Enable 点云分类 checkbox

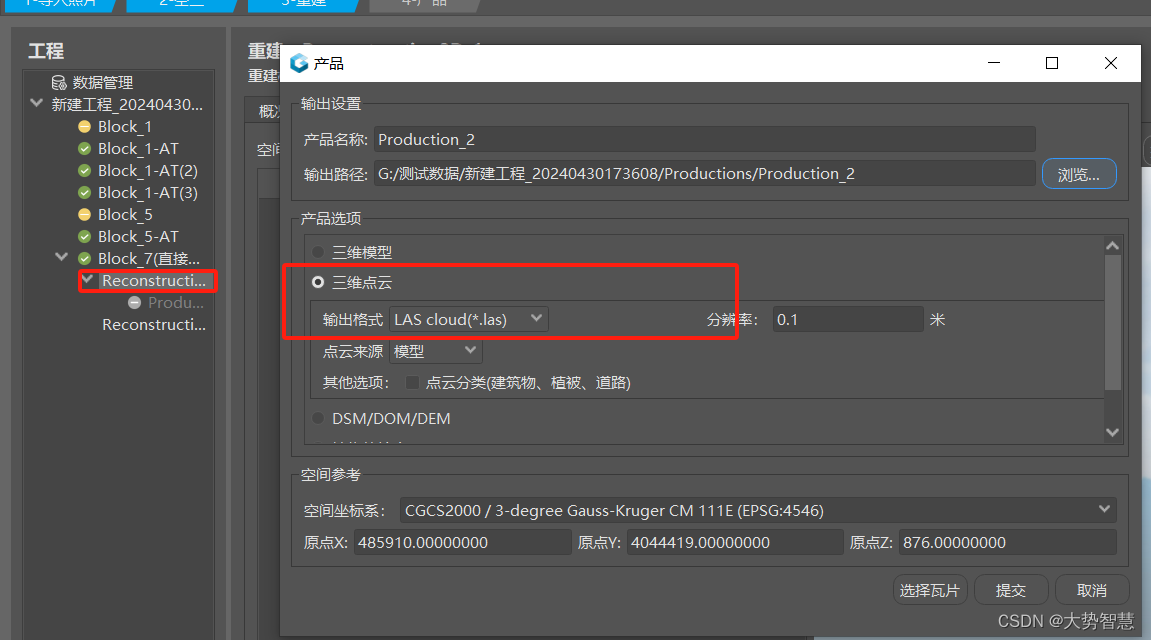click(x=413, y=382)
